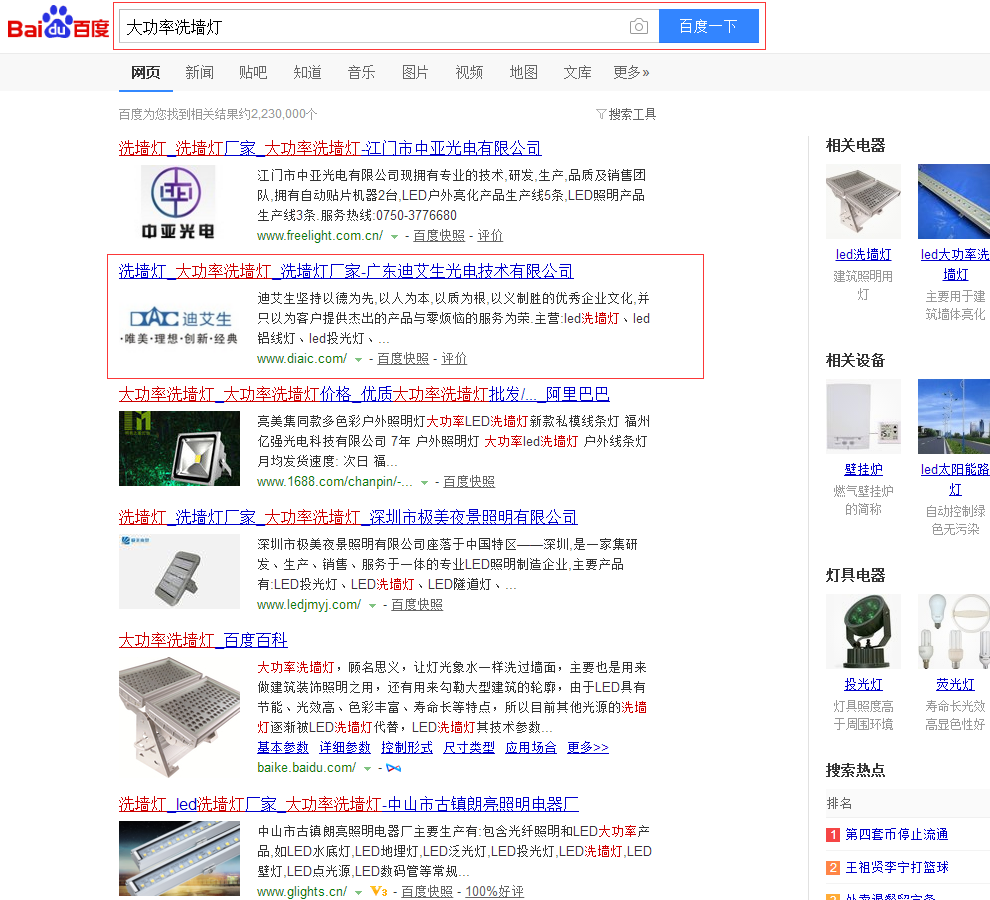Expand arrow next to www.freelight.com.cn
990x900 pixels.
[394, 236]
